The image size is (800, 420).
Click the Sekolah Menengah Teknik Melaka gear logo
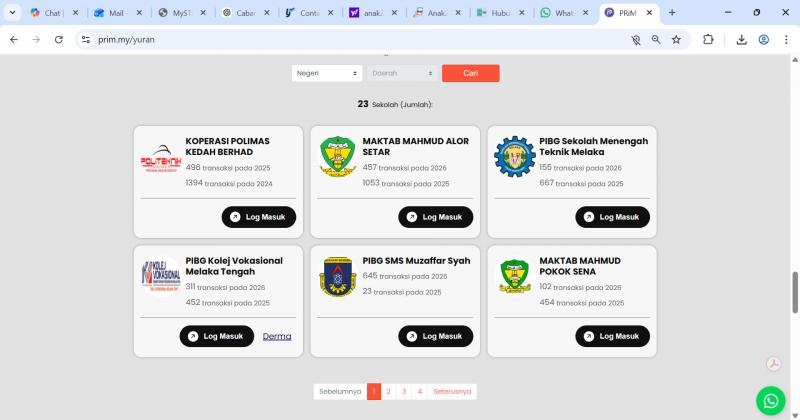coord(515,157)
